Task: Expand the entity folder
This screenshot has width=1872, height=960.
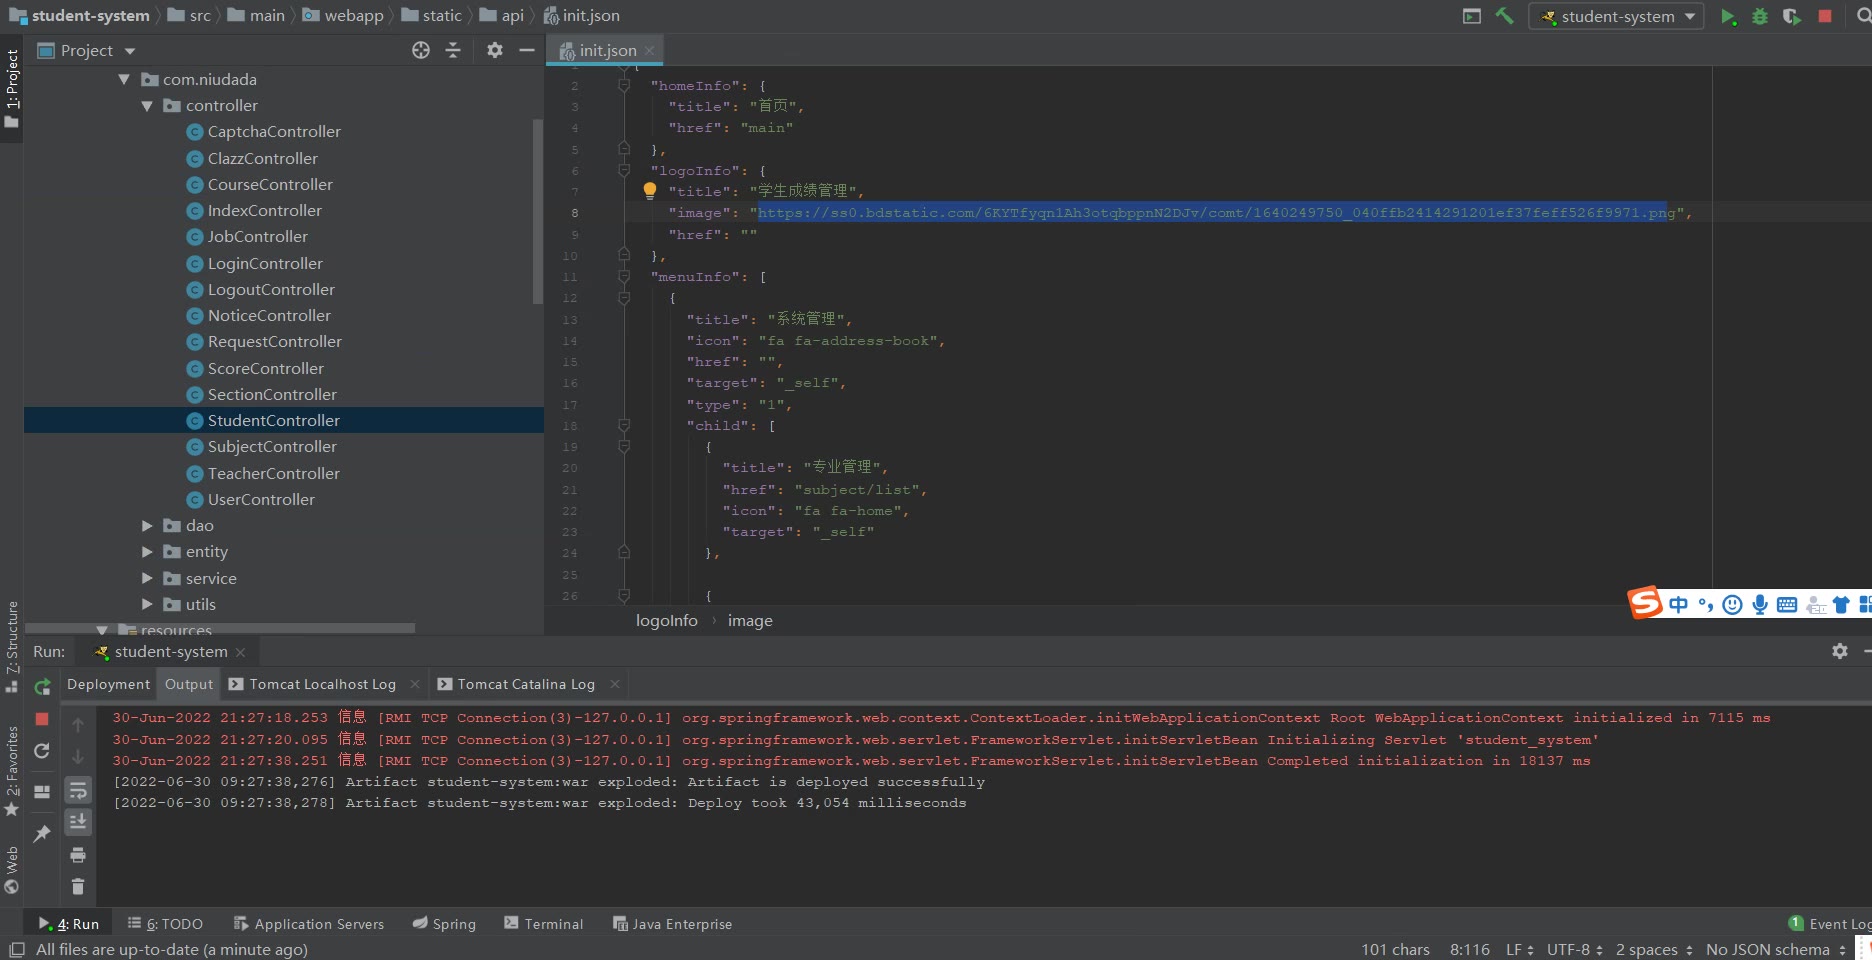Action: coord(147,551)
